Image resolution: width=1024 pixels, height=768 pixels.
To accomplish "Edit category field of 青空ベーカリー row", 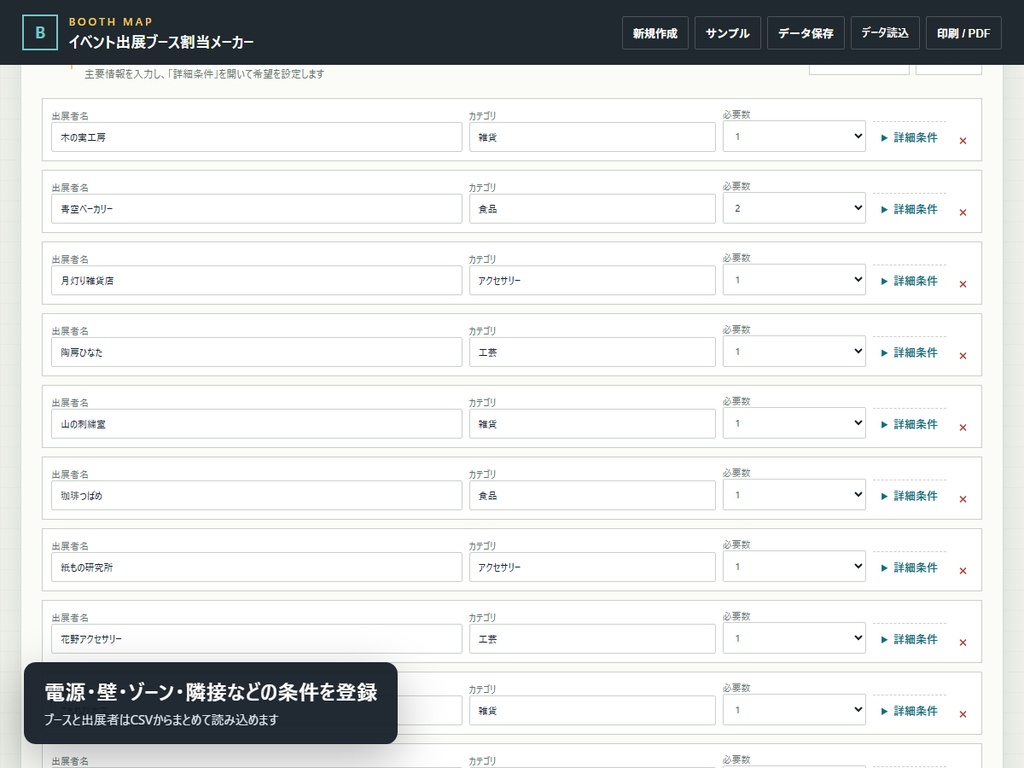I will (592, 209).
